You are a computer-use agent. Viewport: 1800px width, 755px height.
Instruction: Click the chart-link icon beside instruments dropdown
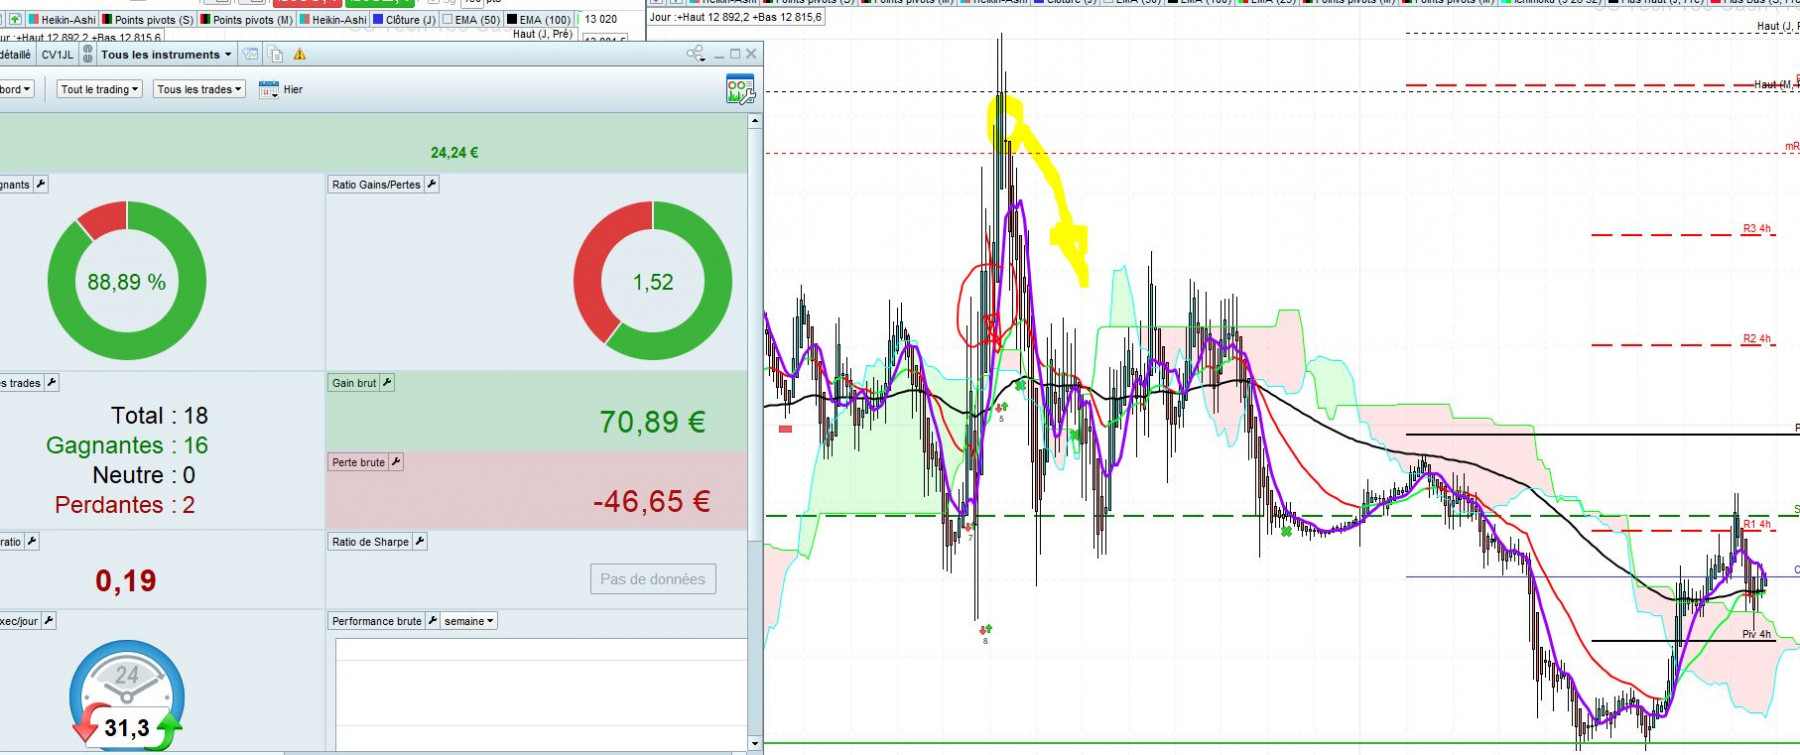250,54
